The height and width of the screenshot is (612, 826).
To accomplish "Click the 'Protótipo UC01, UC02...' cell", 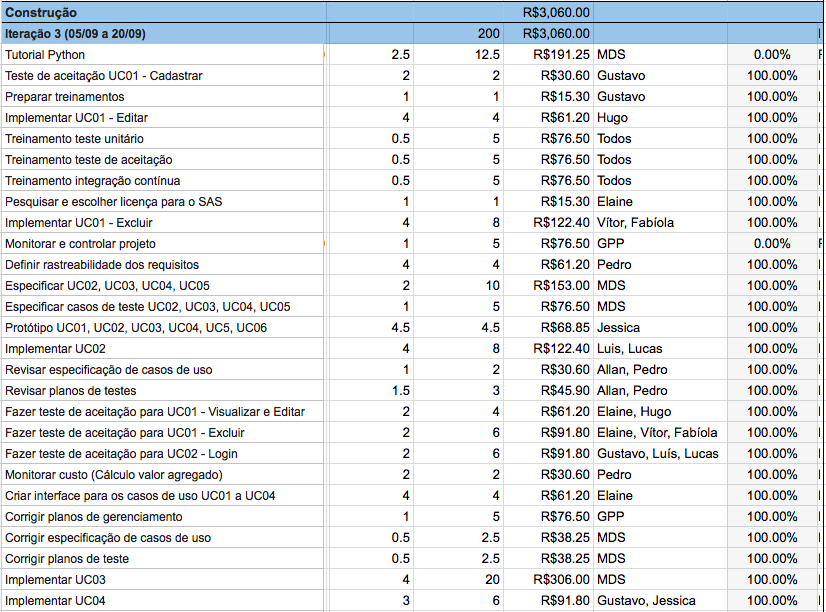I will [162, 328].
